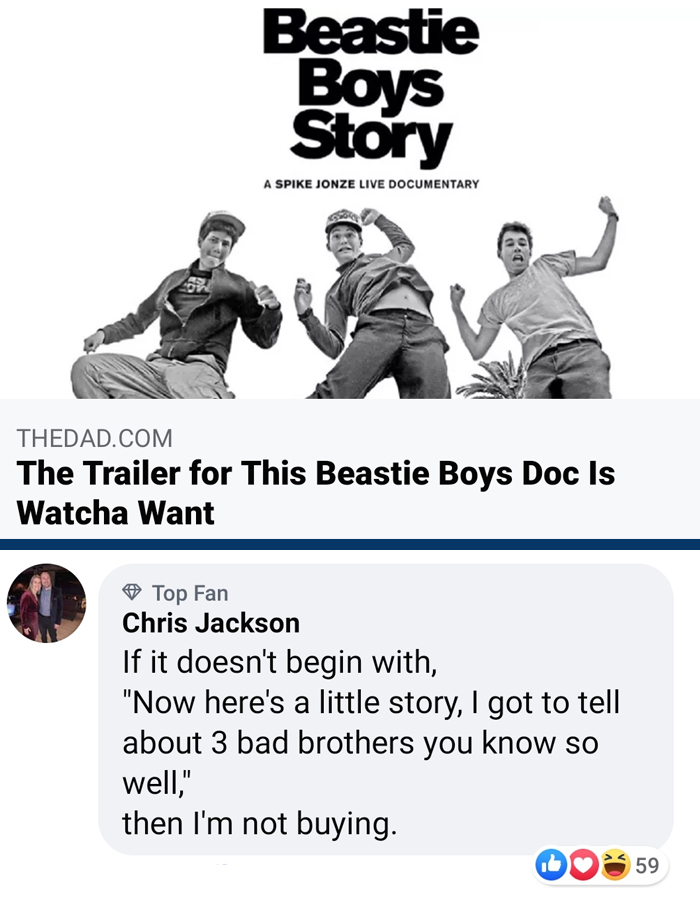700x900 pixels.
Task: Click the middle jumping man in the poster
Action: click(372, 303)
